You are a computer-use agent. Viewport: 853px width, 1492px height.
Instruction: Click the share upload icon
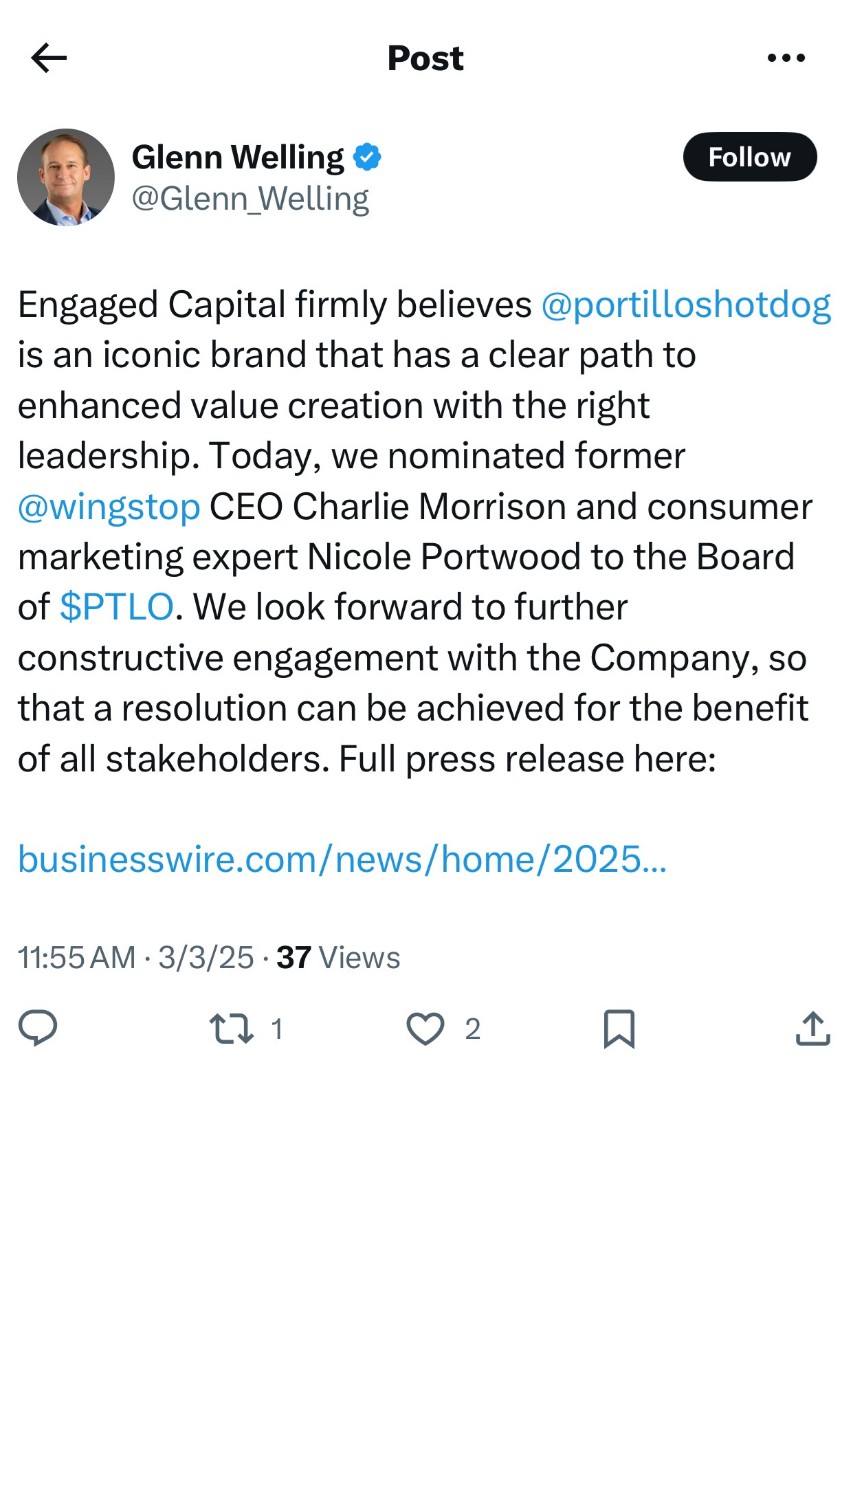click(813, 1028)
